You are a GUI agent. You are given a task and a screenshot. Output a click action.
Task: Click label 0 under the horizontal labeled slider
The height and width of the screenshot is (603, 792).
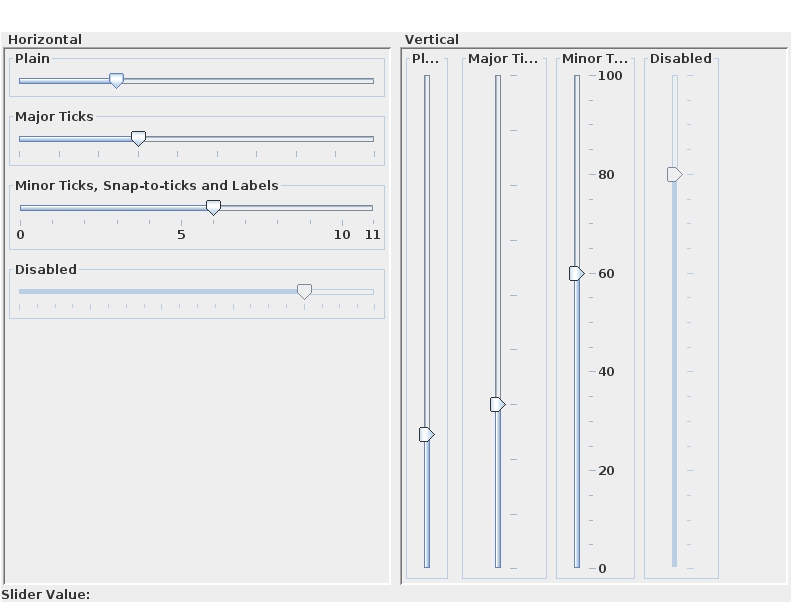click(x=20, y=235)
